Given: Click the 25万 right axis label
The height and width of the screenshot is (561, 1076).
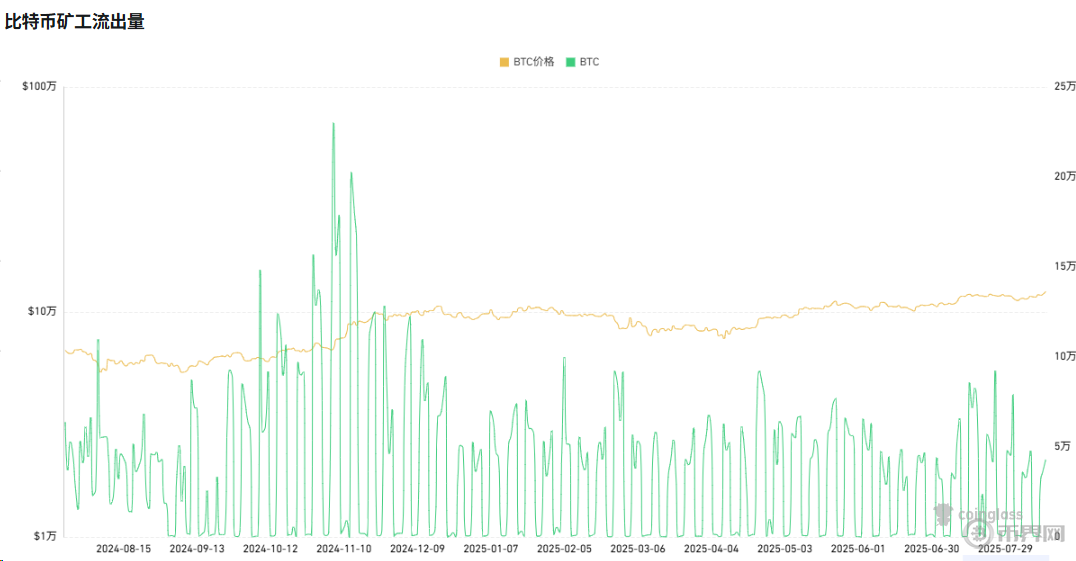Looking at the screenshot, I should (x=1064, y=86).
